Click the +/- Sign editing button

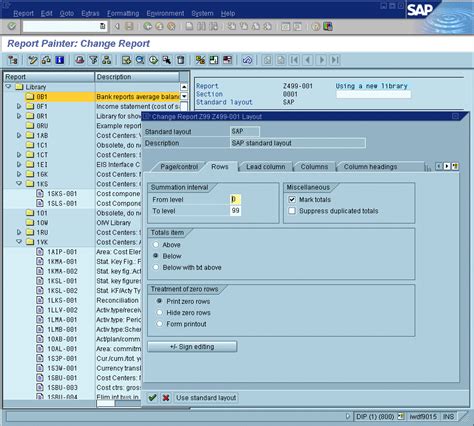[192, 347]
